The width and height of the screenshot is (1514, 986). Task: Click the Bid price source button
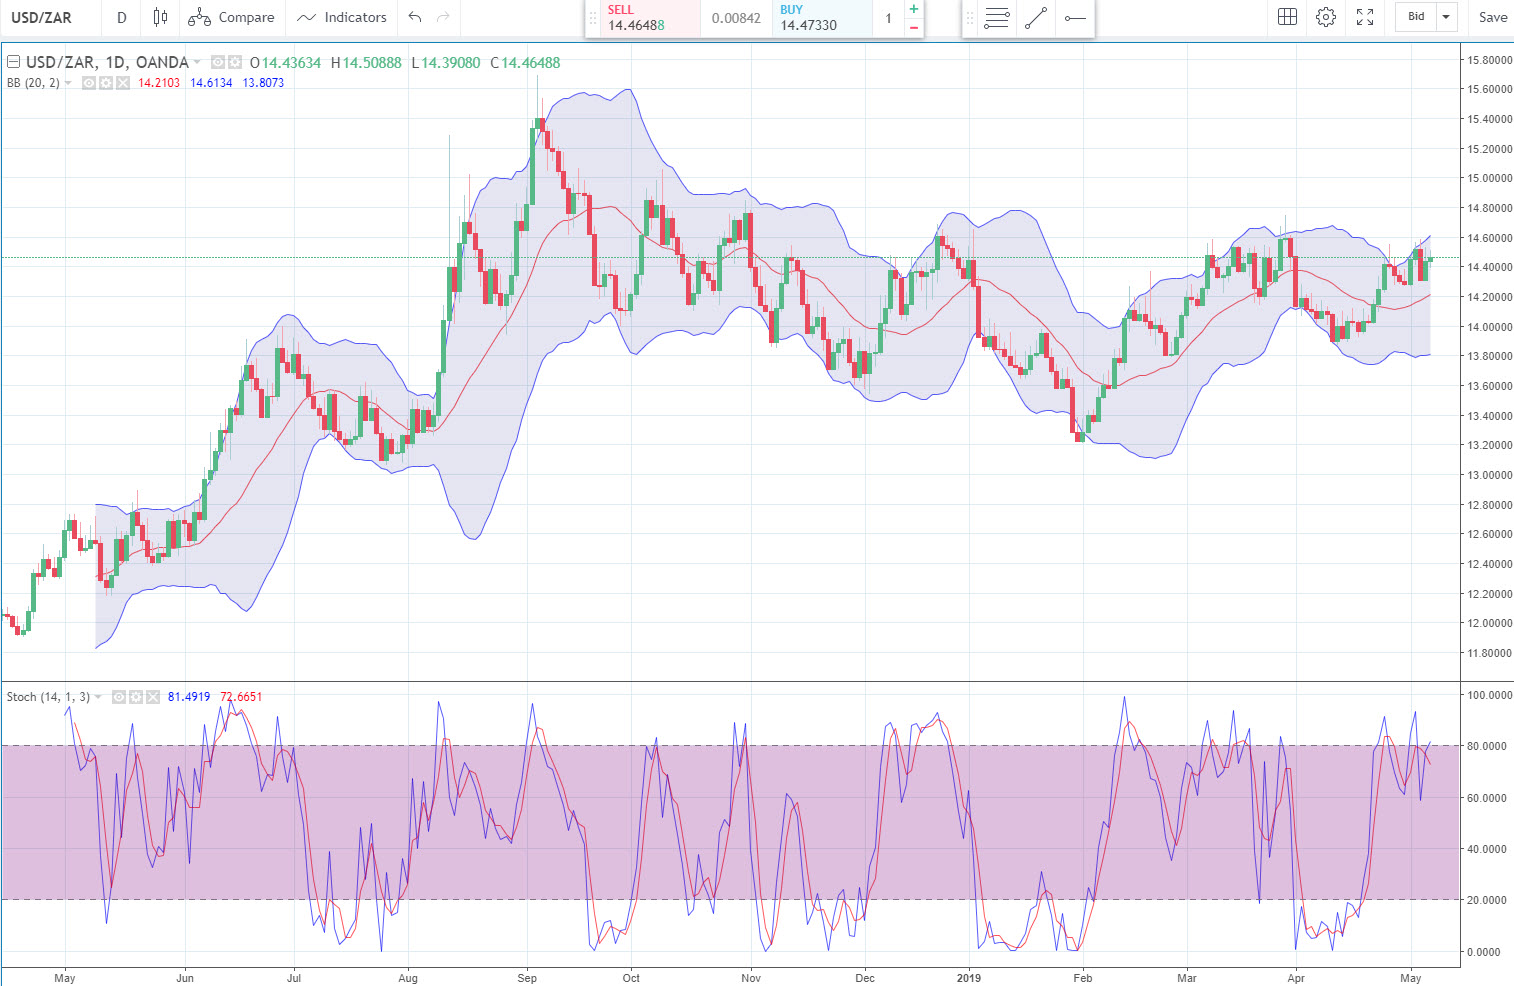pyautogui.click(x=1416, y=17)
